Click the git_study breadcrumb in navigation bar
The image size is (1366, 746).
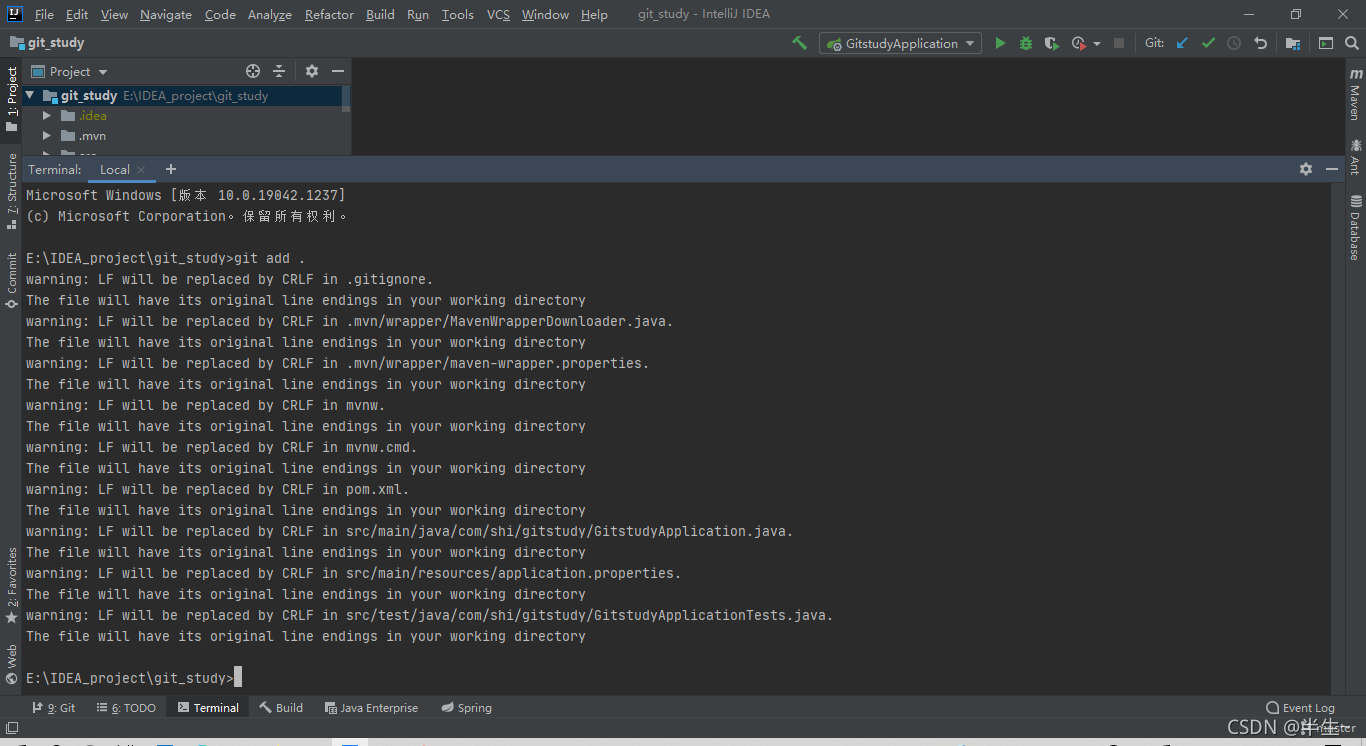tap(47, 43)
